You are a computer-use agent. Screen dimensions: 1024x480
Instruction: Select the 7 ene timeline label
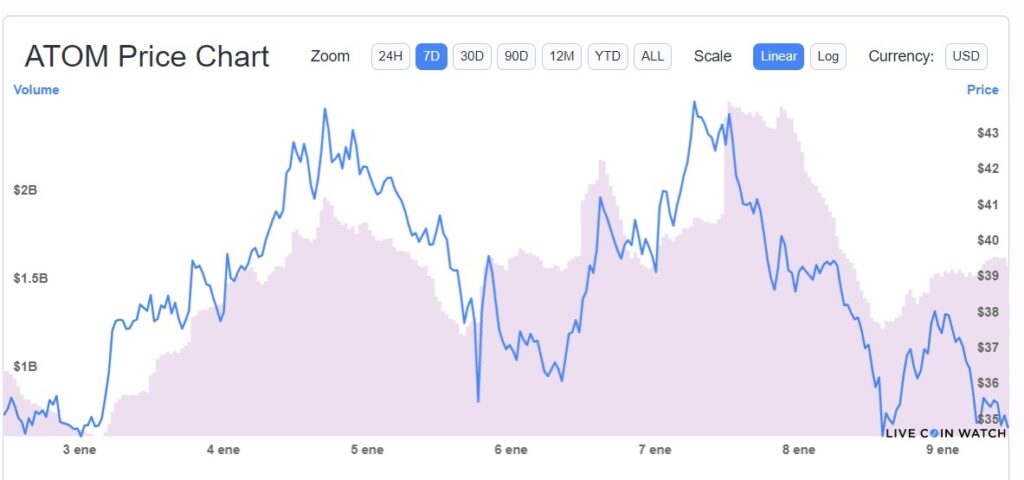[654, 450]
